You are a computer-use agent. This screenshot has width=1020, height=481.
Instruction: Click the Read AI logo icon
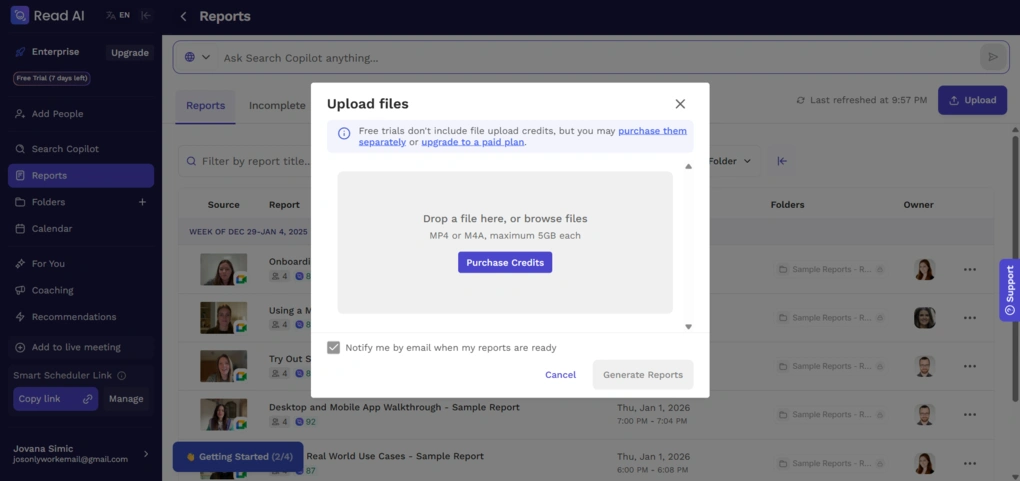[20, 16]
